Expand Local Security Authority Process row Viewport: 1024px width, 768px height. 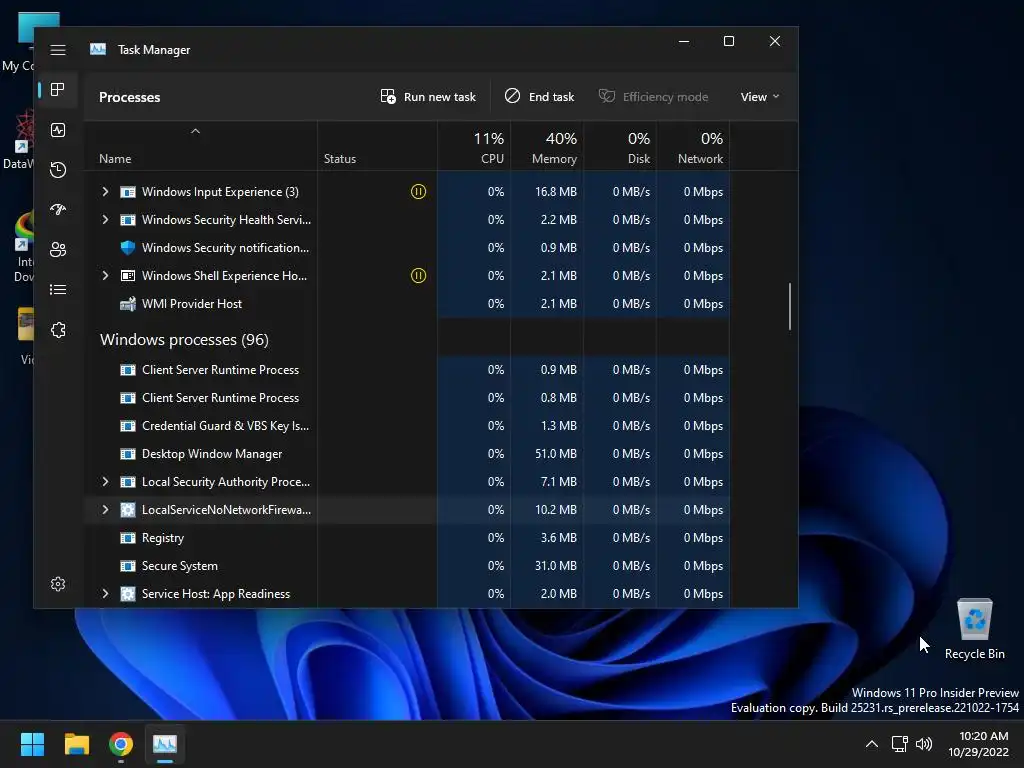[x=105, y=481]
